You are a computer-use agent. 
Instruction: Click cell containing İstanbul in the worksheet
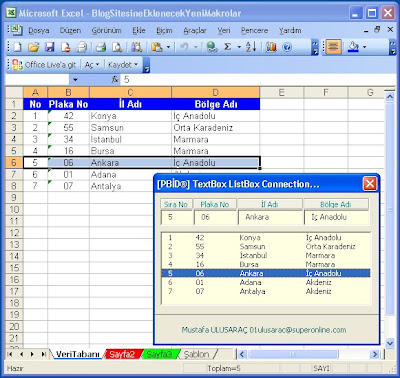click(x=130, y=139)
